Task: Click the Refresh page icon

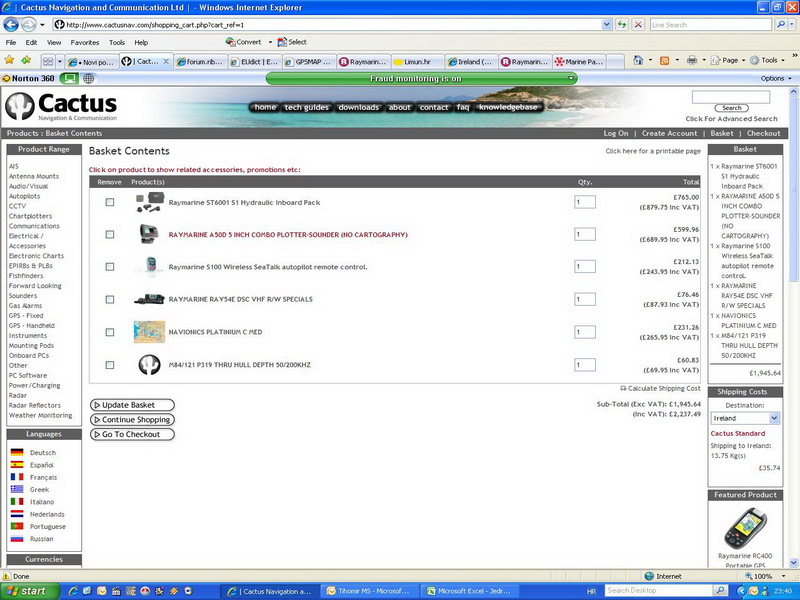Action: point(621,24)
